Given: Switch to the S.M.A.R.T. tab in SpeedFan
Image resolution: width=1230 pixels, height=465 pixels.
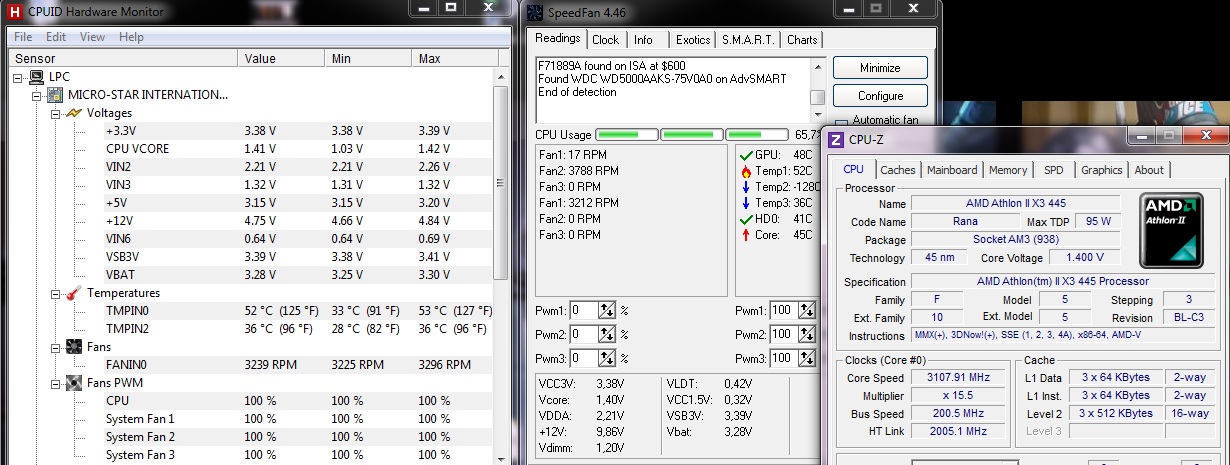Looking at the screenshot, I should pyautogui.click(x=748, y=40).
